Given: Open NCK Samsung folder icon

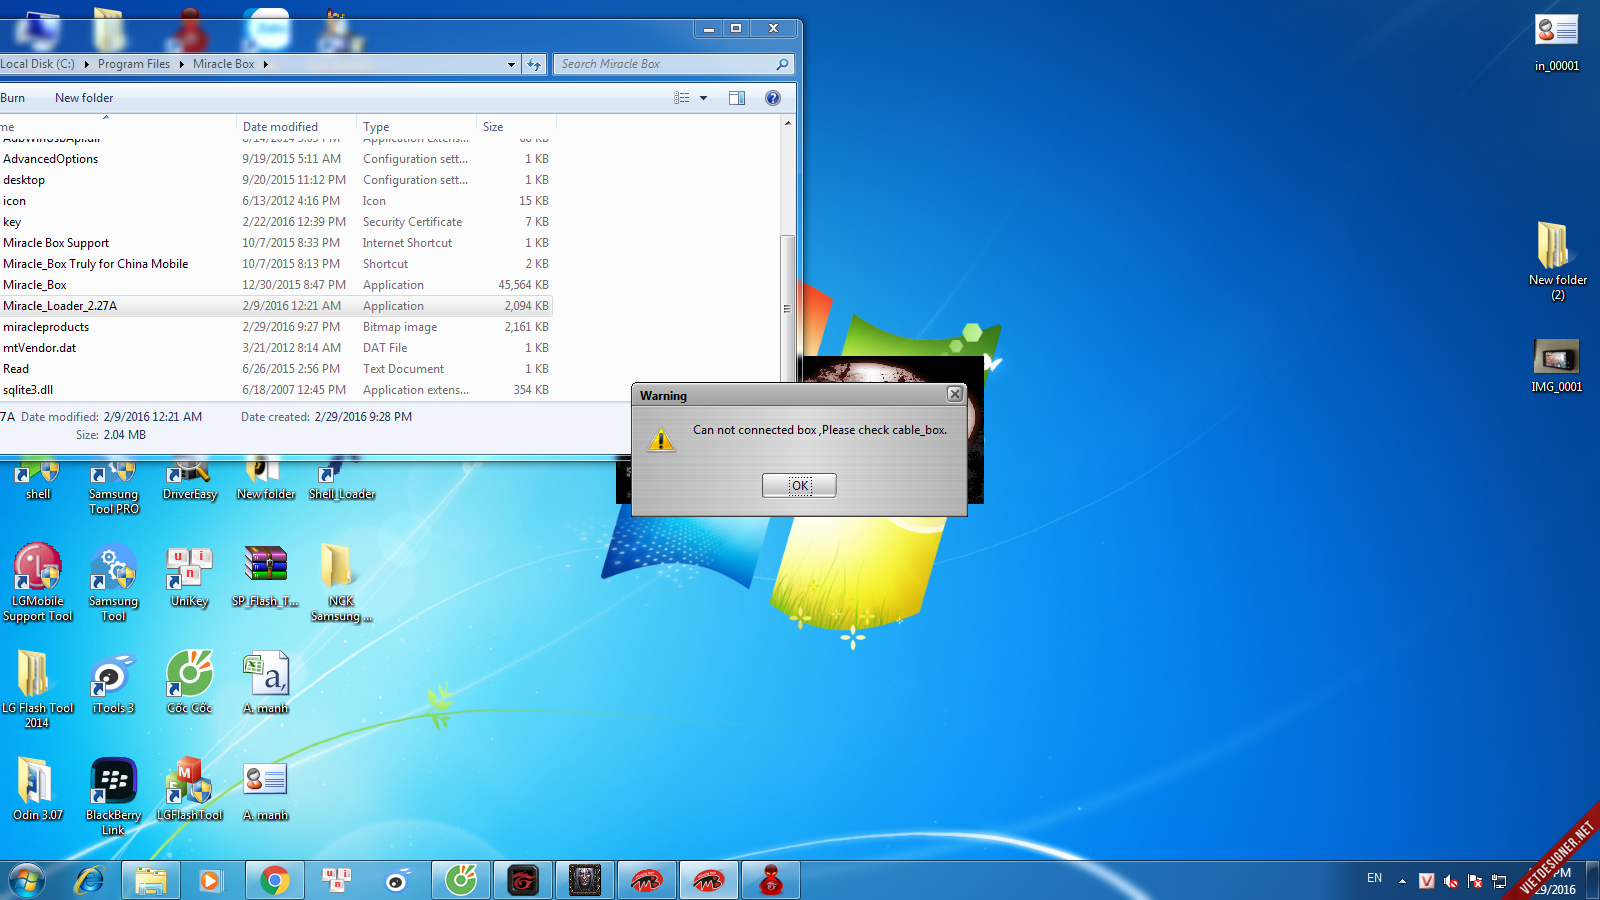Looking at the screenshot, I should [340, 582].
